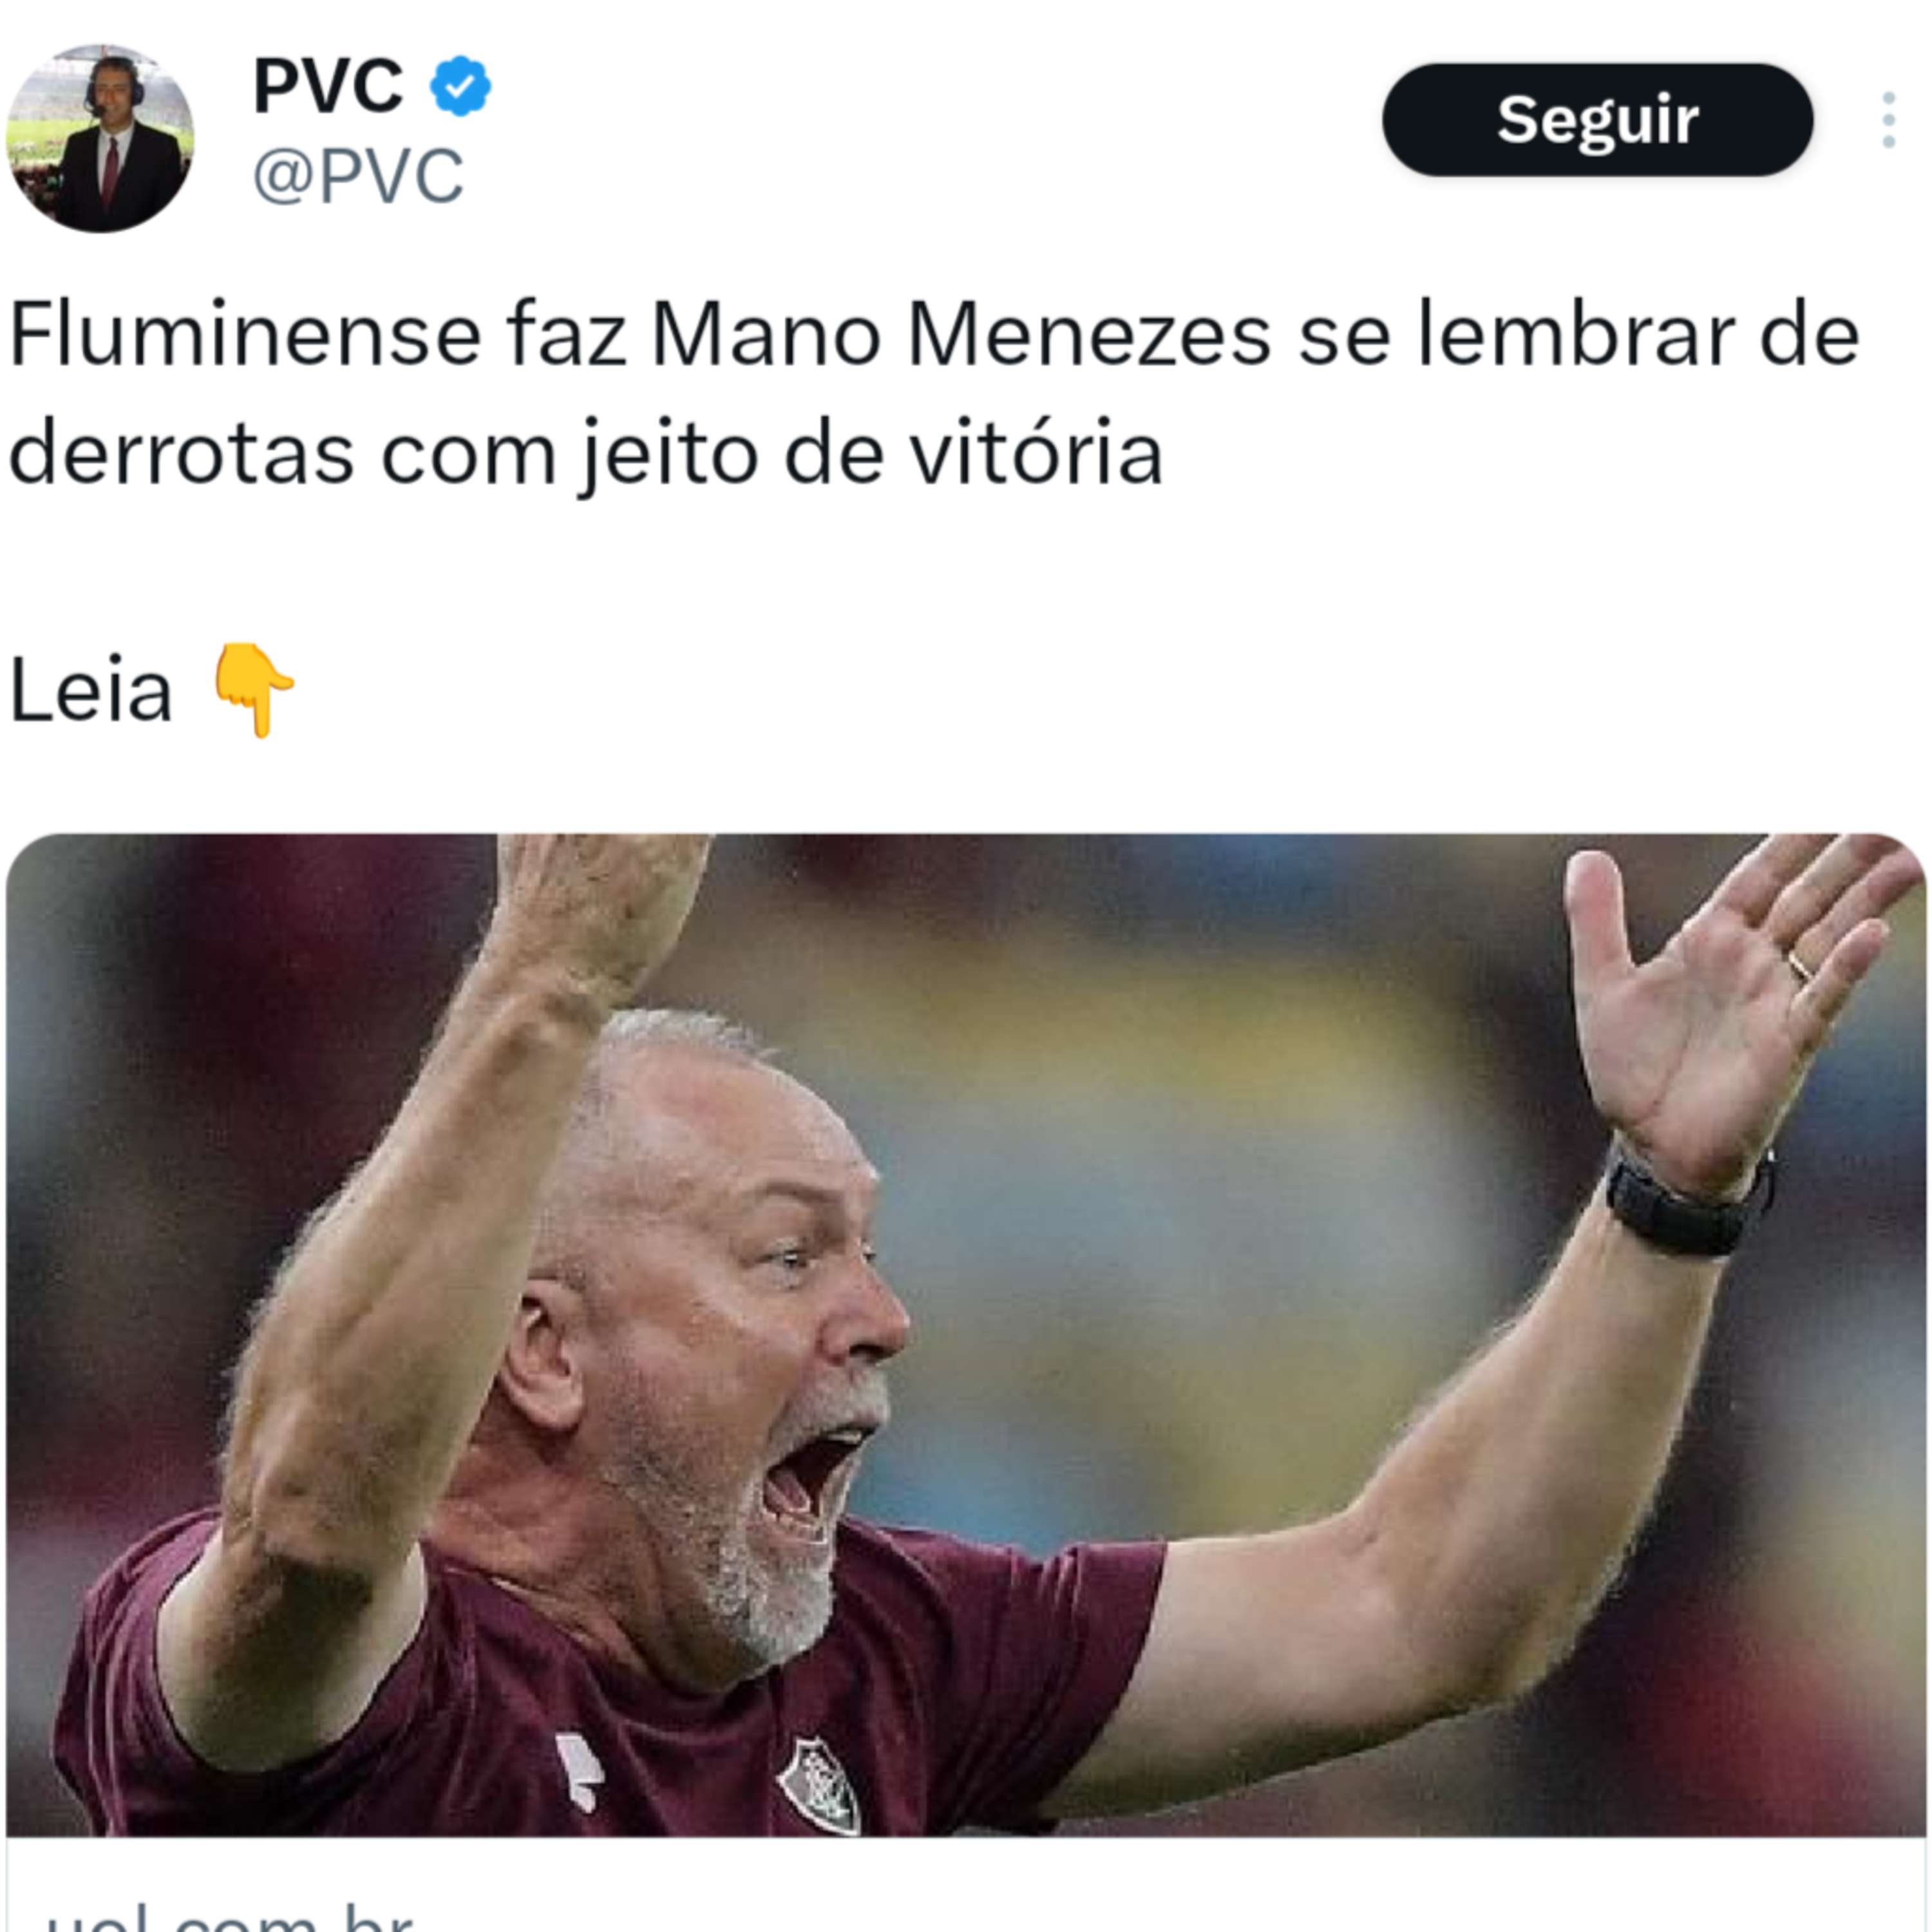Open PVC's round profile avatar
Viewport: 1932px width, 1932px height.
pos(100,138)
